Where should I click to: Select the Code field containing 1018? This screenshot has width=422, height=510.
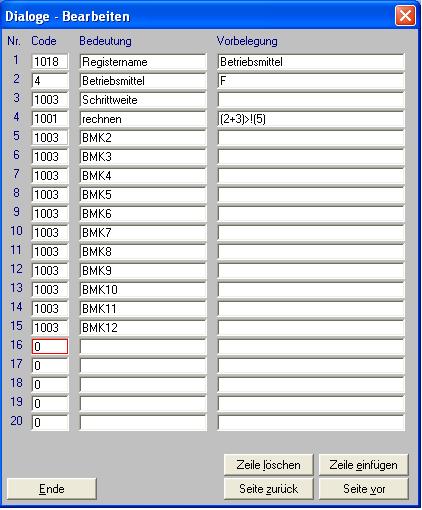pos(50,62)
